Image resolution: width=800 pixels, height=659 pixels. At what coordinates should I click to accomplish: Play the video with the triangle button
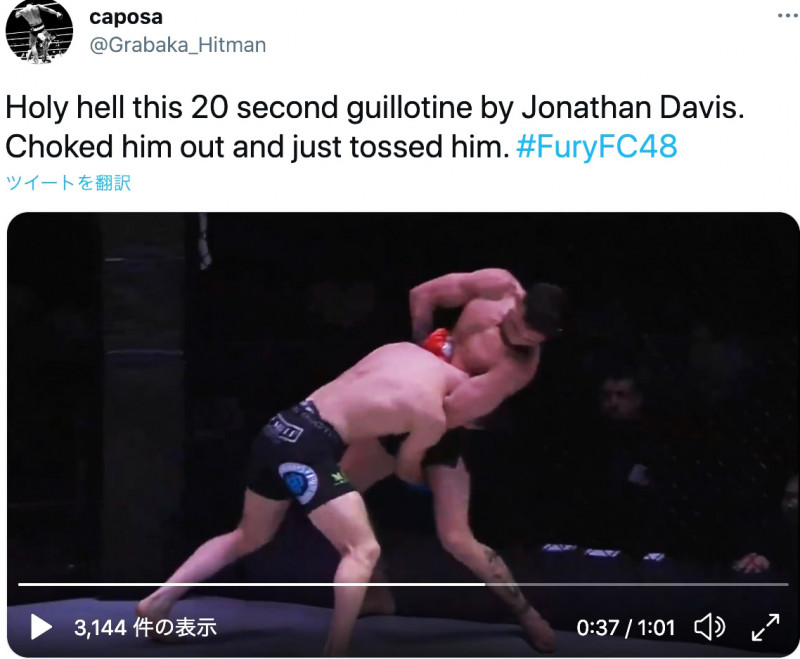41,627
